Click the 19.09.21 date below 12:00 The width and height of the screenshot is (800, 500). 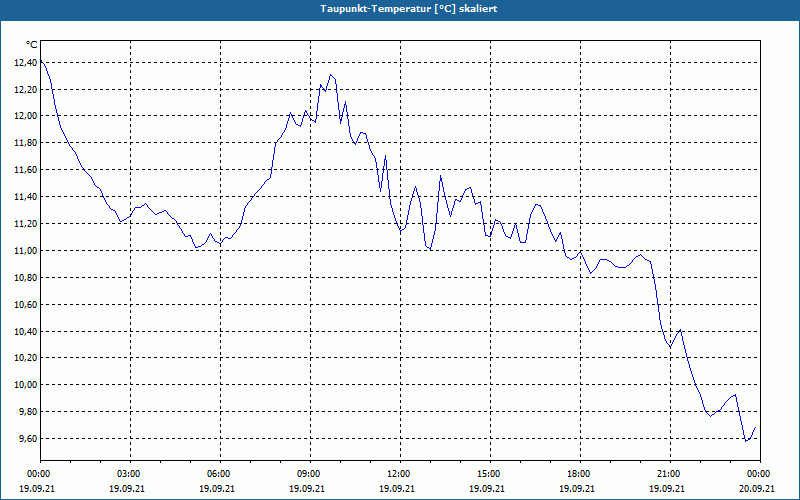397,488
